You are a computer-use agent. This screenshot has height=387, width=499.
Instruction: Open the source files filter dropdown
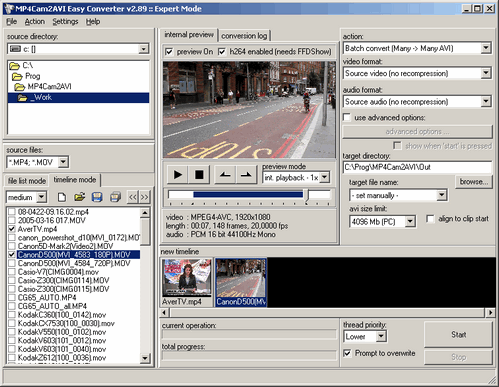point(63,162)
